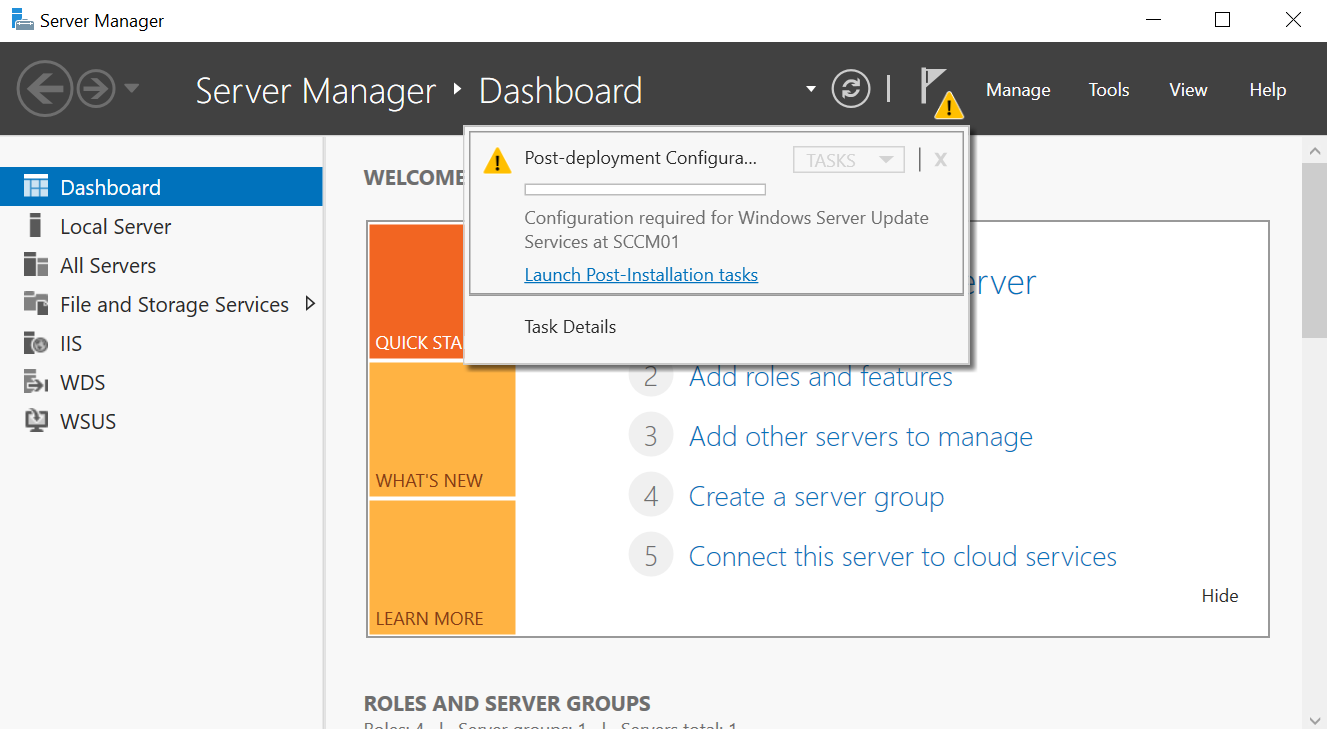The image size is (1327, 729).
Task: Click the Refresh dashboard icon
Action: click(851, 89)
